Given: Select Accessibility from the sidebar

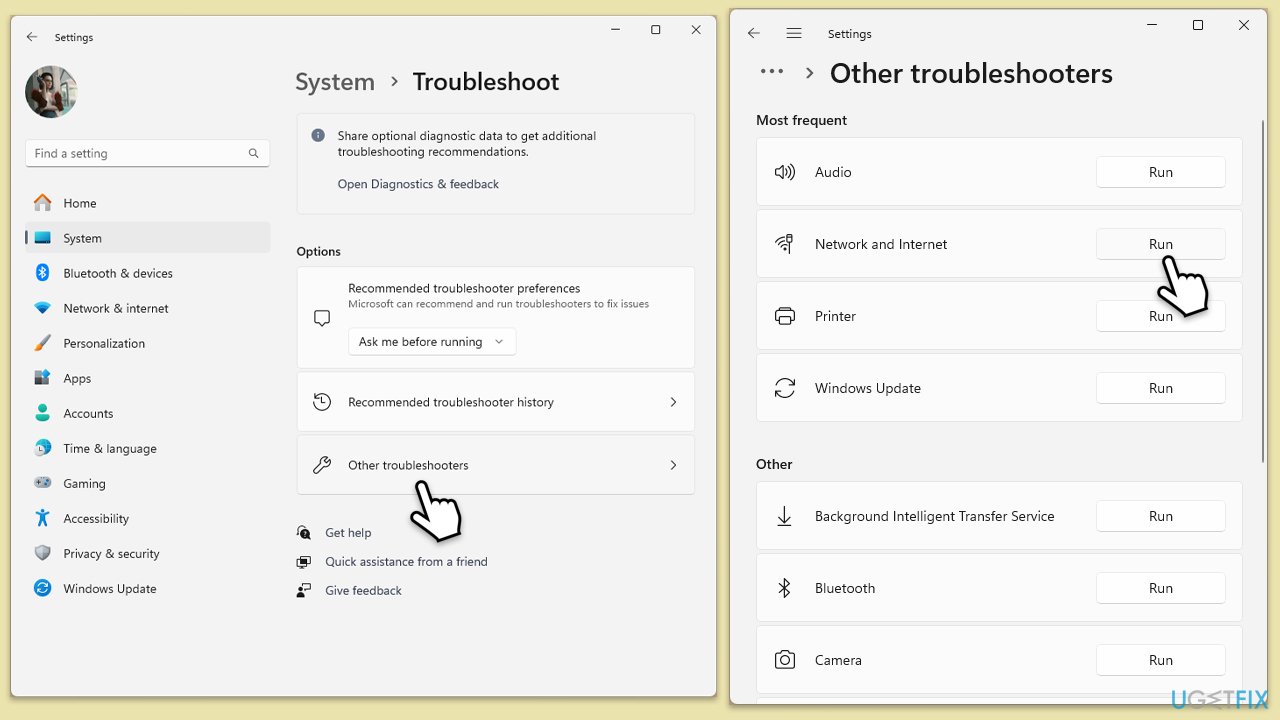Looking at the screenshot, I should [x=96, y=518].
